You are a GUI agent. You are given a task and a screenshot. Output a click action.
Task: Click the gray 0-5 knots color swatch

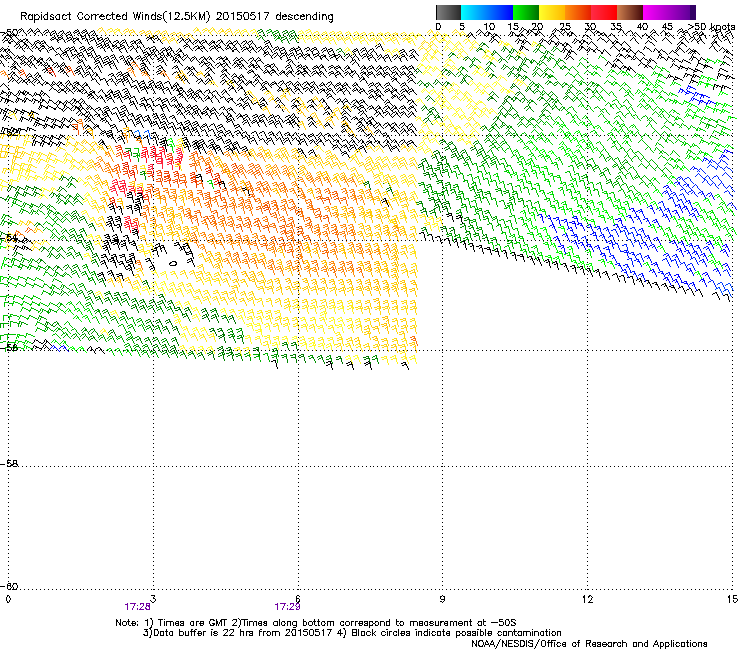[x=448, y=12]
